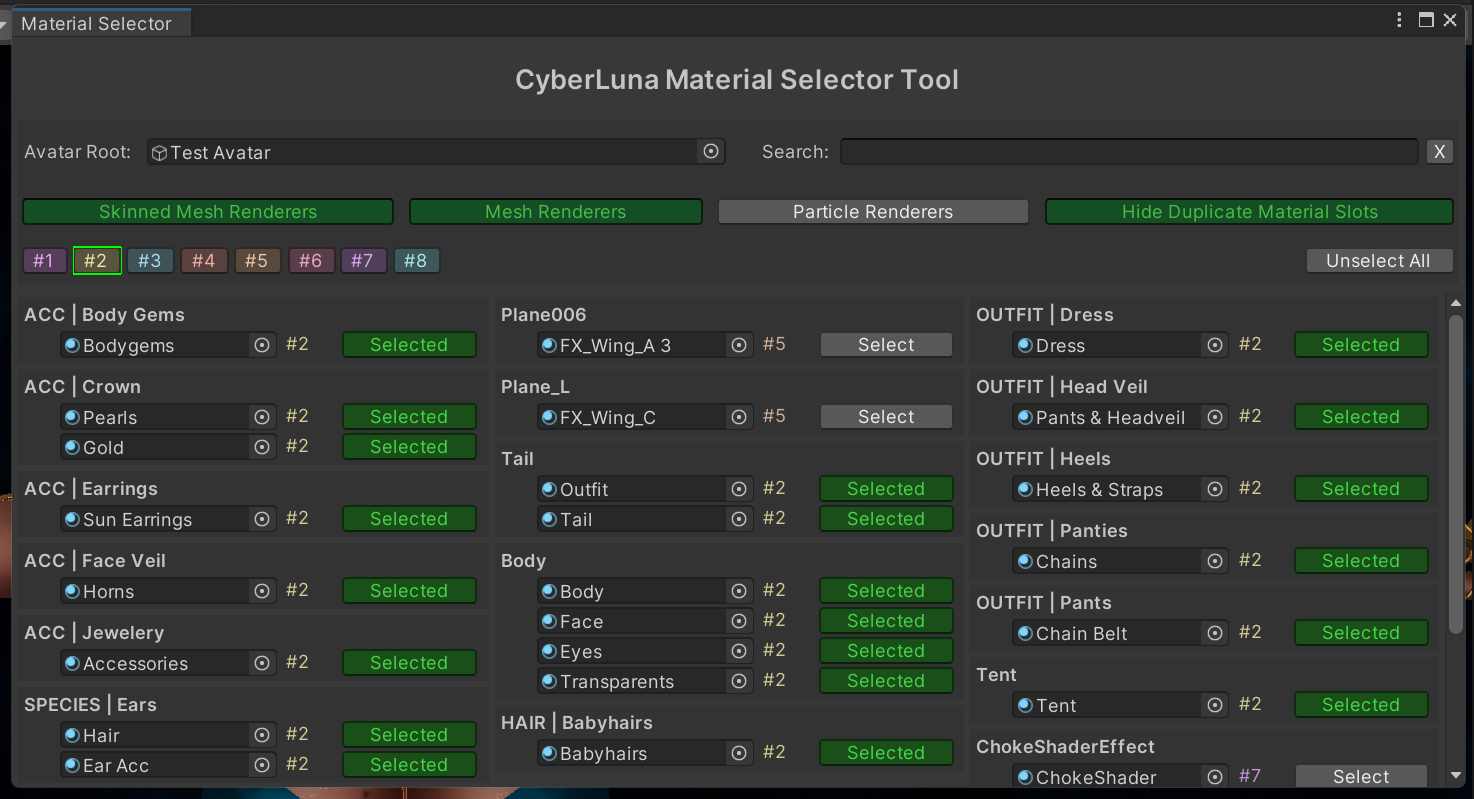Switch to material slot #5 tab

(x=257, y=261)
